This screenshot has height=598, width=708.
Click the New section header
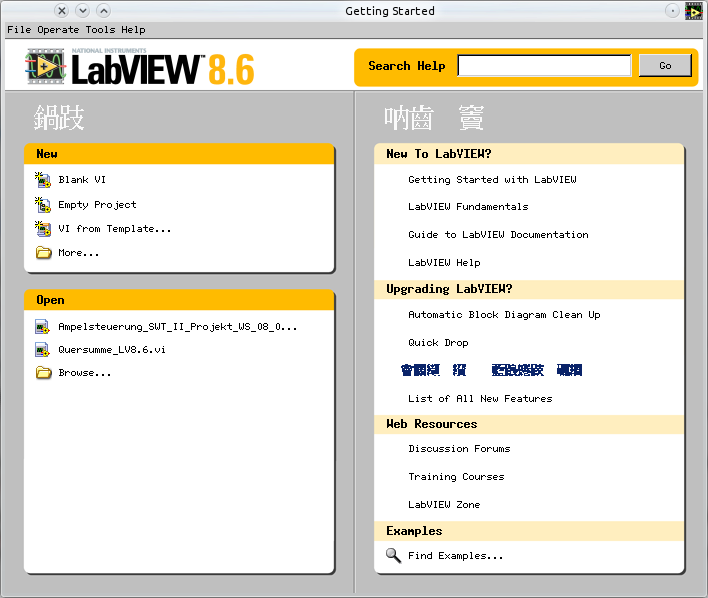(x=179, y=154)
